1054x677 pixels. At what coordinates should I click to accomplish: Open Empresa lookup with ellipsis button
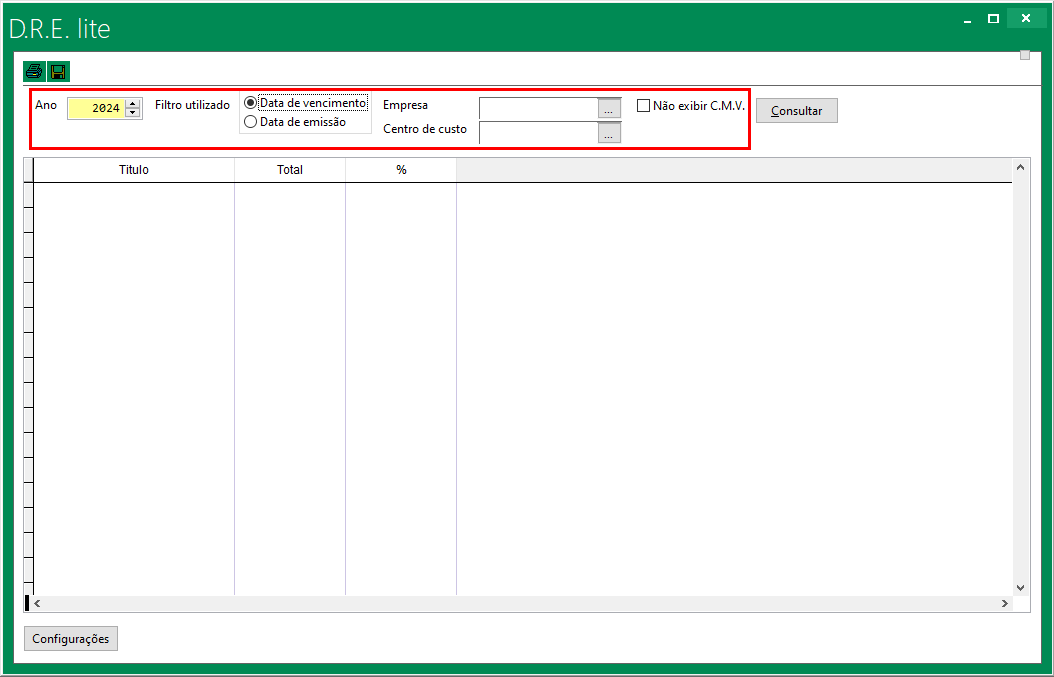[609, 109]
